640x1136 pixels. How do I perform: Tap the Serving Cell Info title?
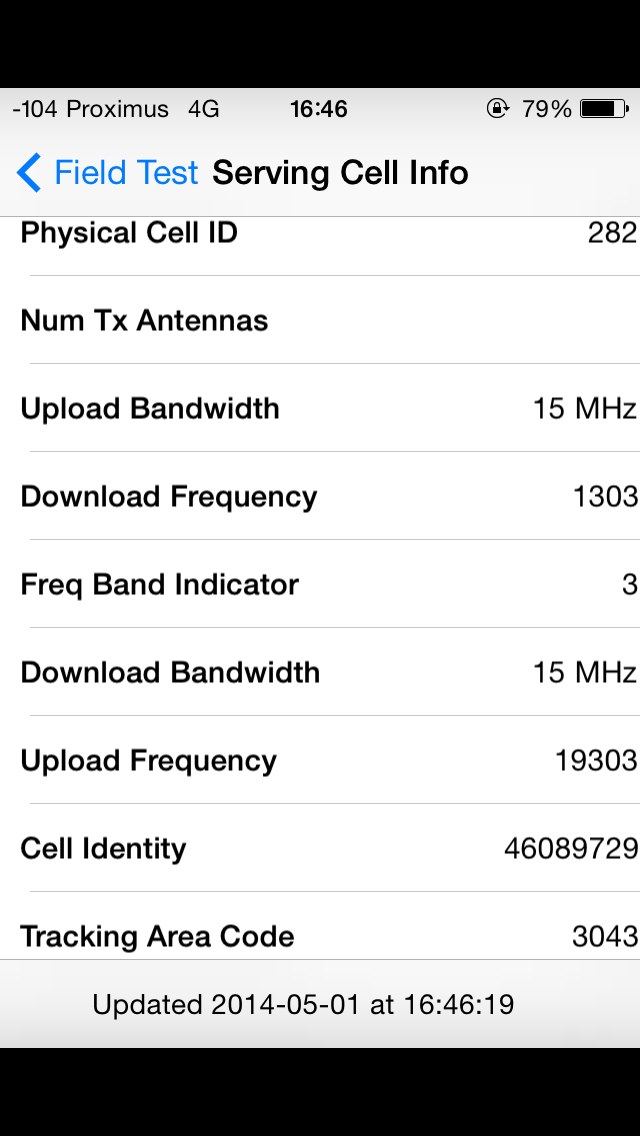(x=340, y=173)
